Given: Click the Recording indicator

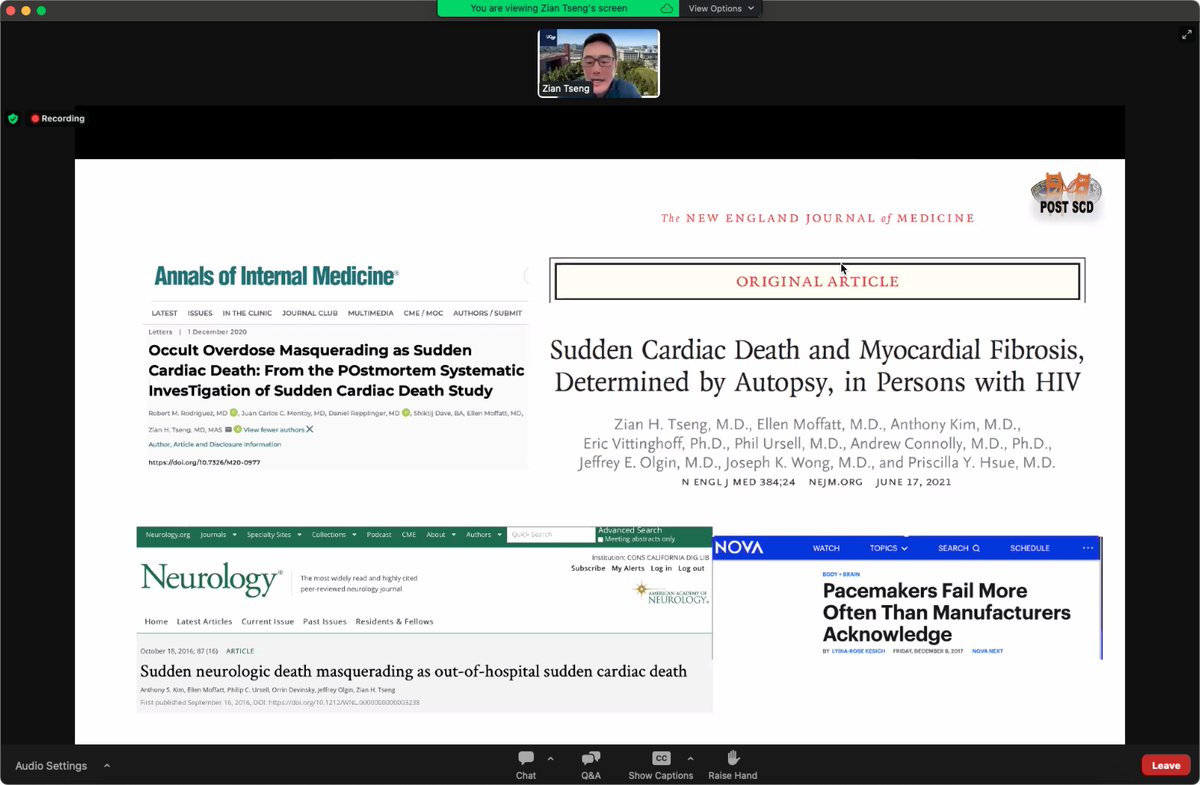Looking at the screenshot, I should pos(58,118).
